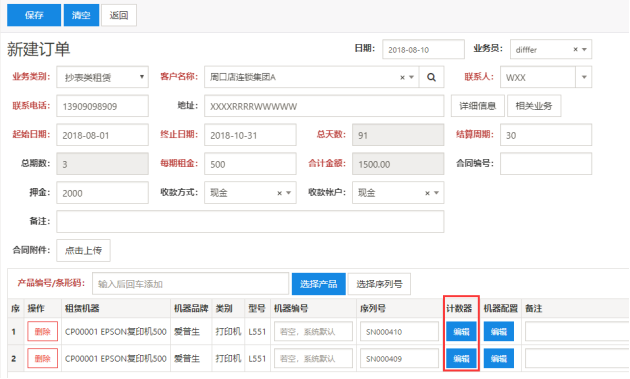The height and width of the screenshot is (379, 630).
Task: Click the 机器编号 field in row 1
Action: (x=313, y=332)
